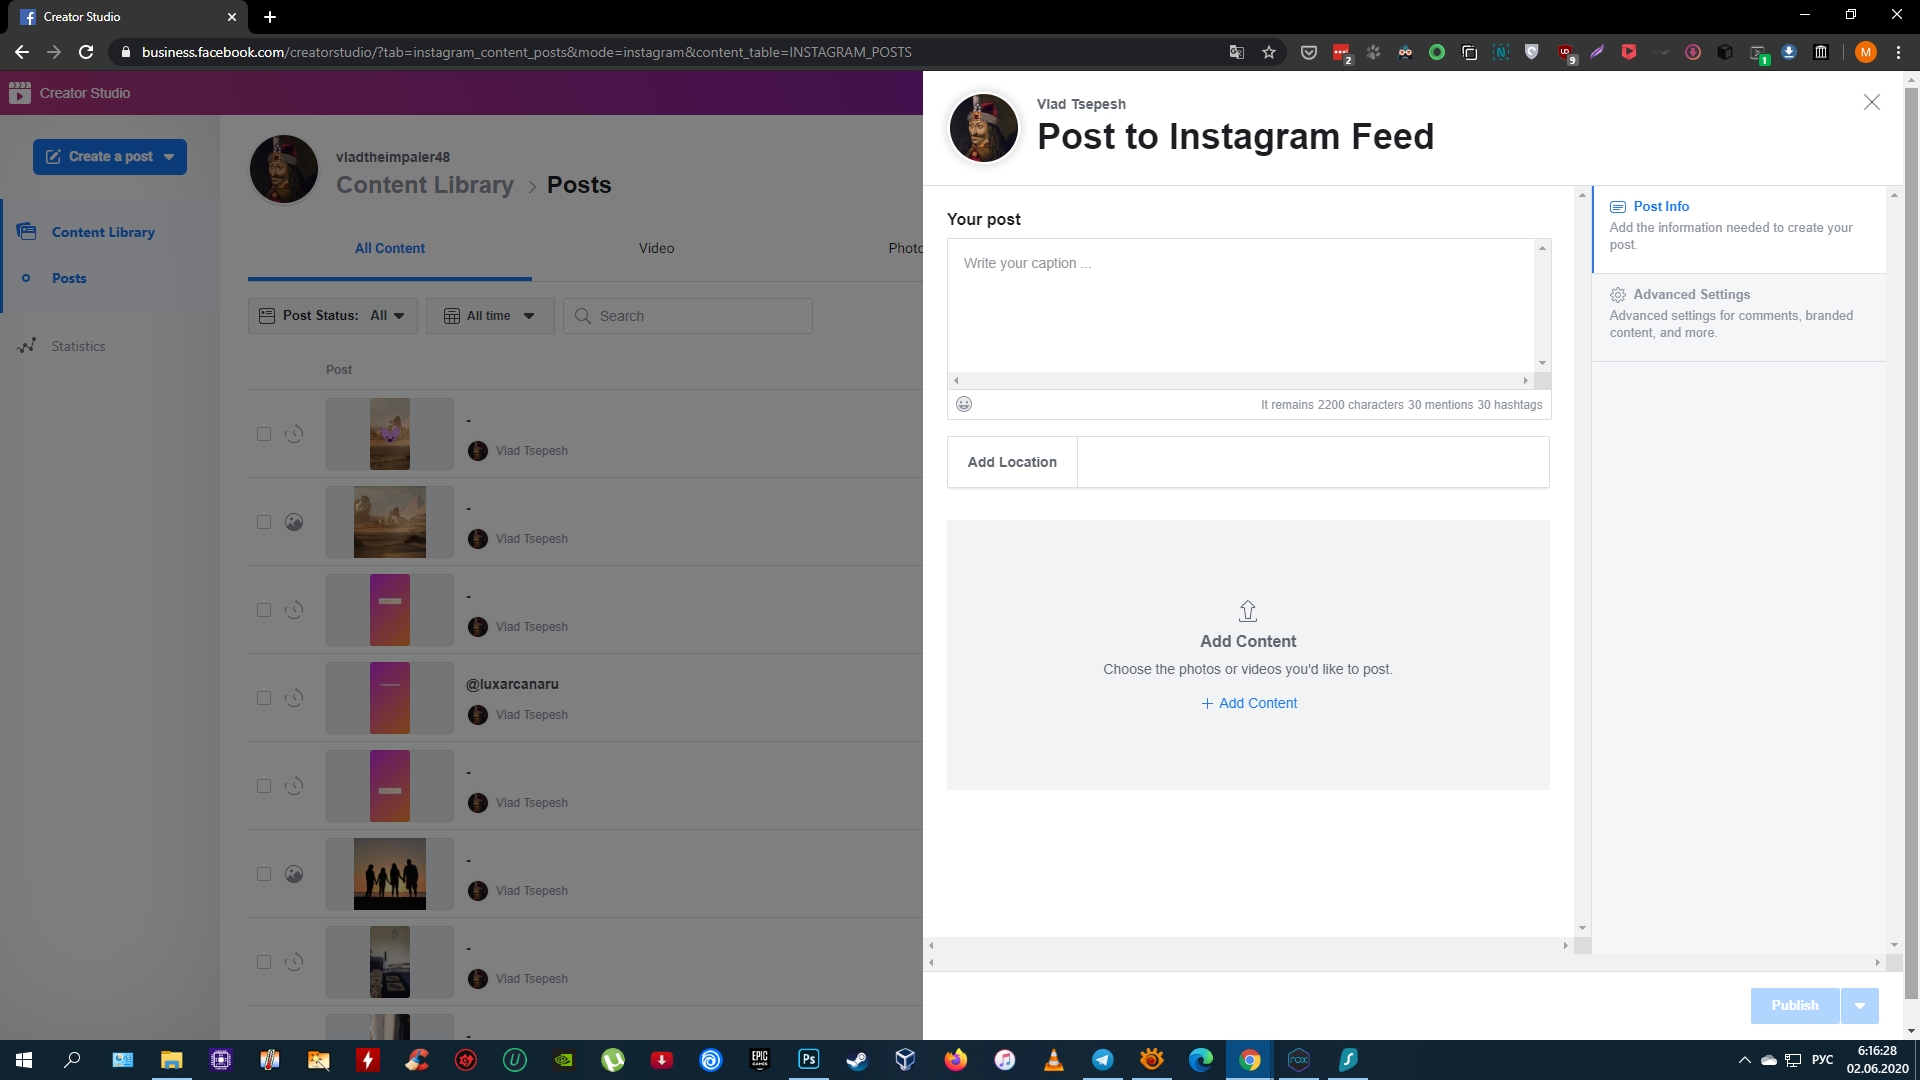Viewport: 1920px width, 1080px height.
Task: Click the Add Content upload icon
Action: 1247,612
